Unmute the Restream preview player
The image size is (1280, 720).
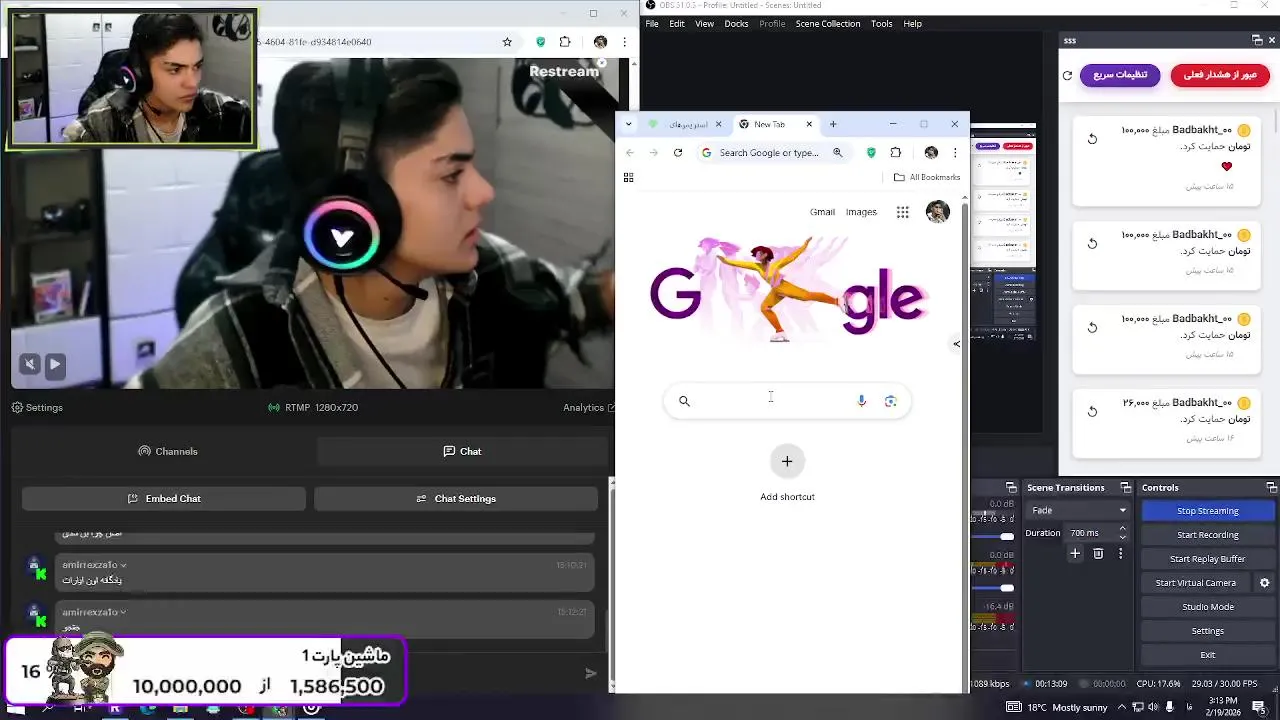30,365
